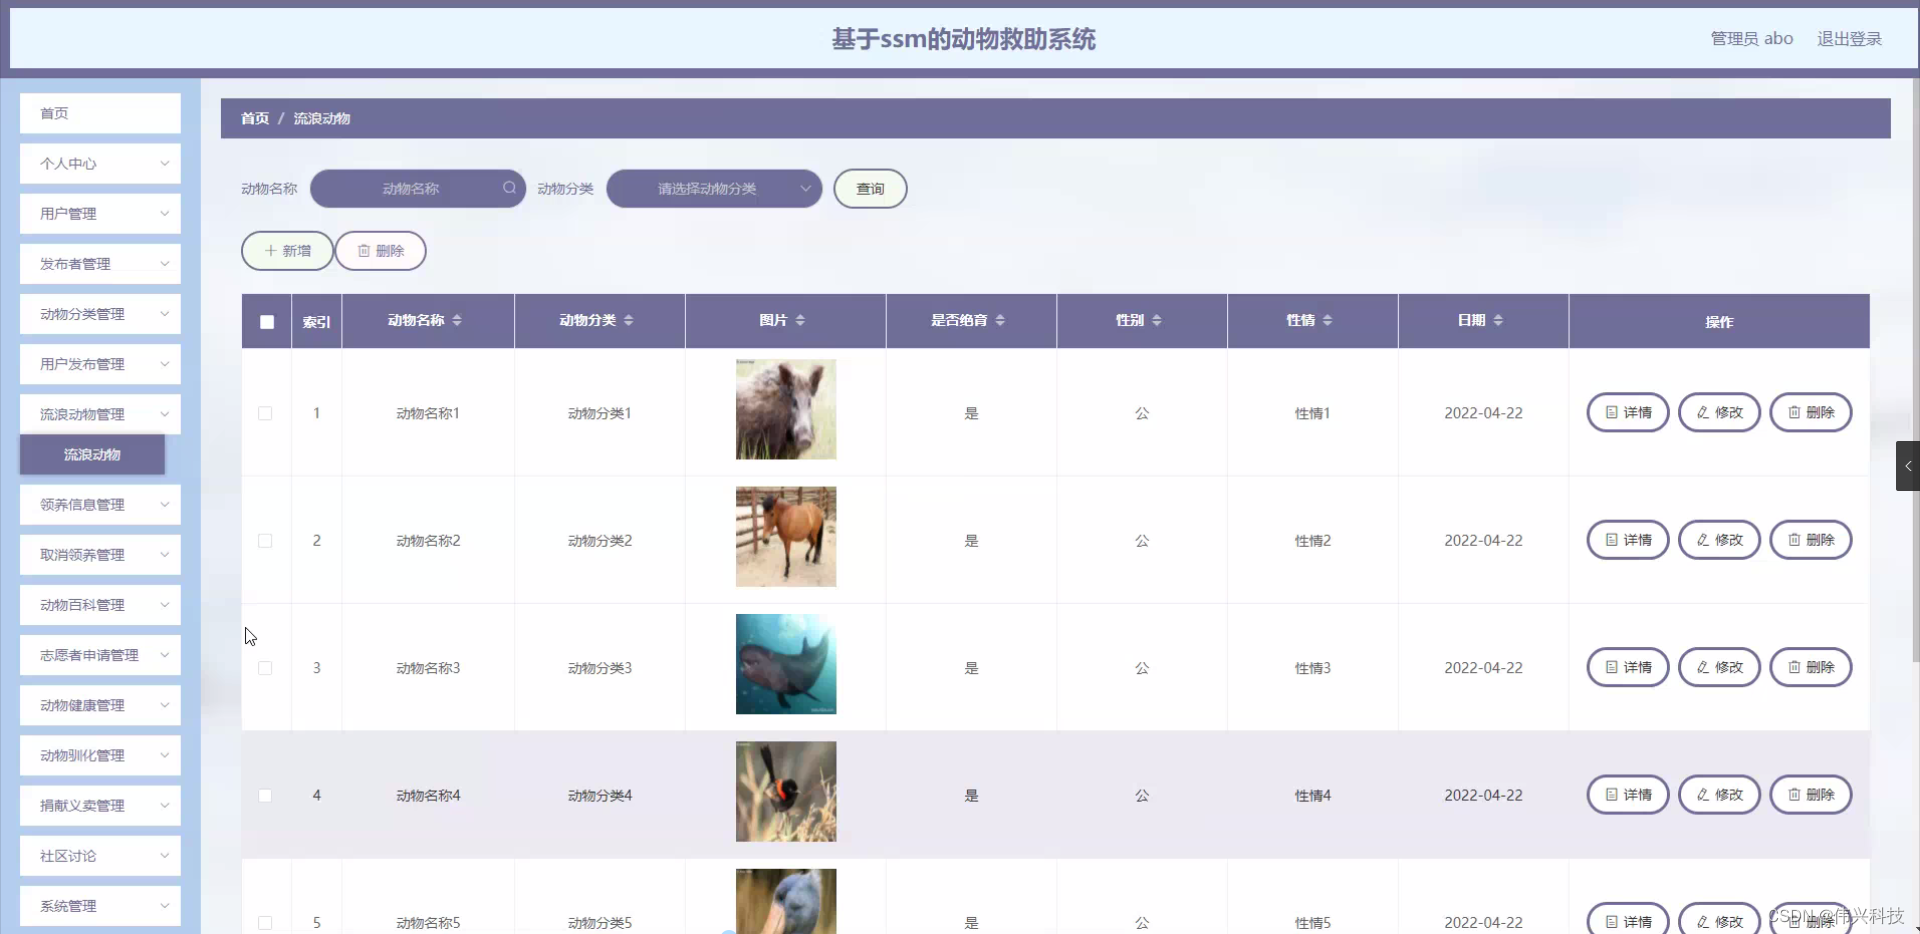Select 流浪动物 in the sidebar
The width and height of the screenshot is (1920, 934).
pos(91,455)
